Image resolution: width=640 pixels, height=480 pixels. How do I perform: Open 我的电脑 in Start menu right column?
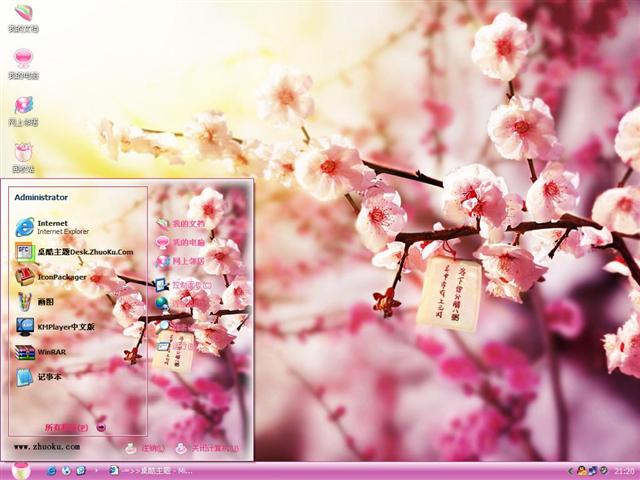pyautogui.click(x=180, y=242)
